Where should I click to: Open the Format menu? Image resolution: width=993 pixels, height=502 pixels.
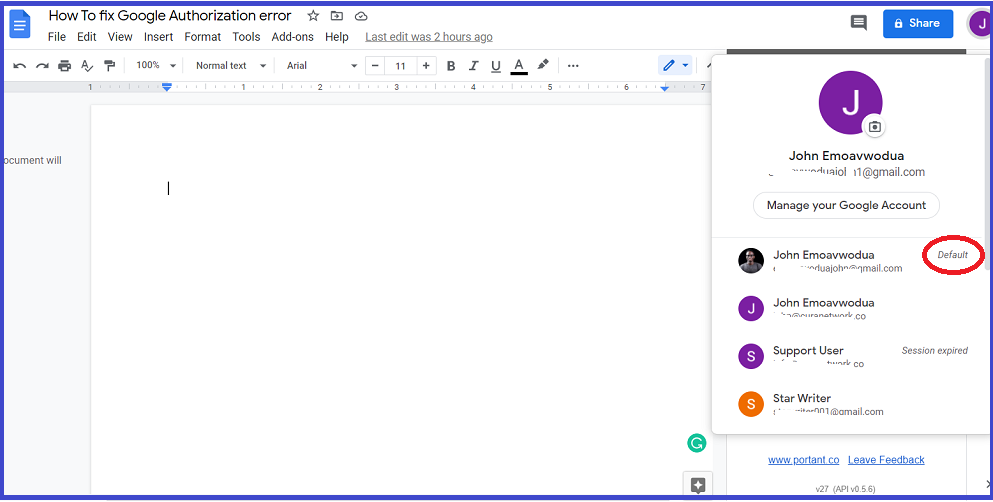click(x=203, y=37)
